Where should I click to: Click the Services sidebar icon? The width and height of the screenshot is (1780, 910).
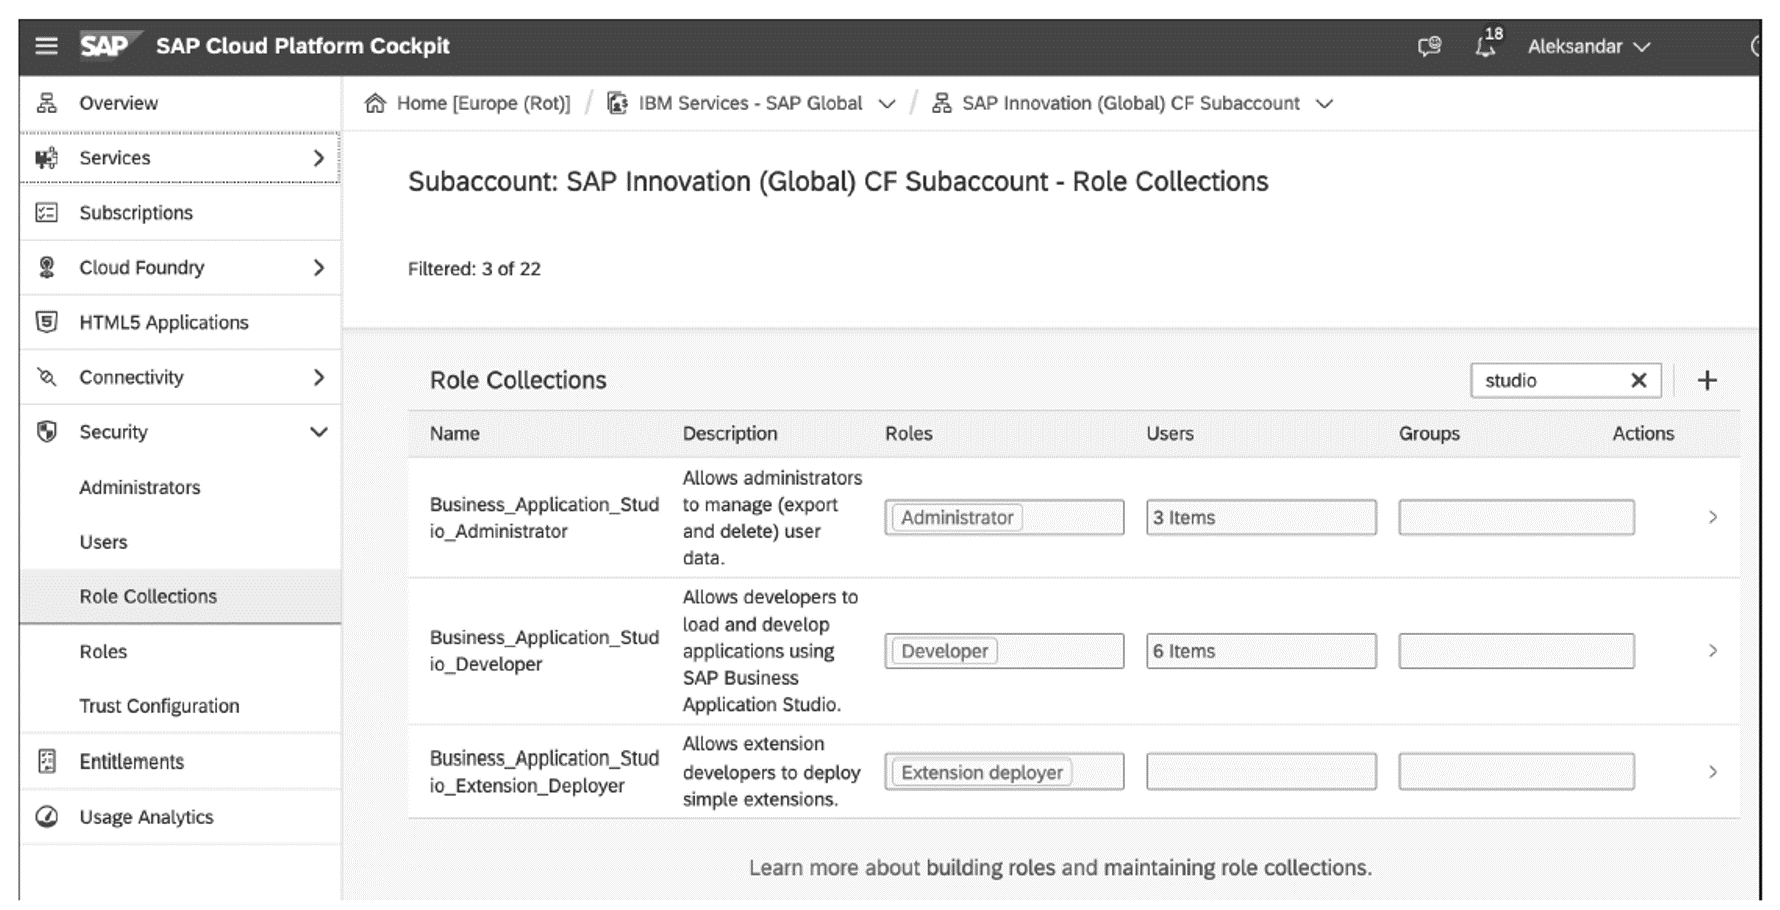pos(47,158)
